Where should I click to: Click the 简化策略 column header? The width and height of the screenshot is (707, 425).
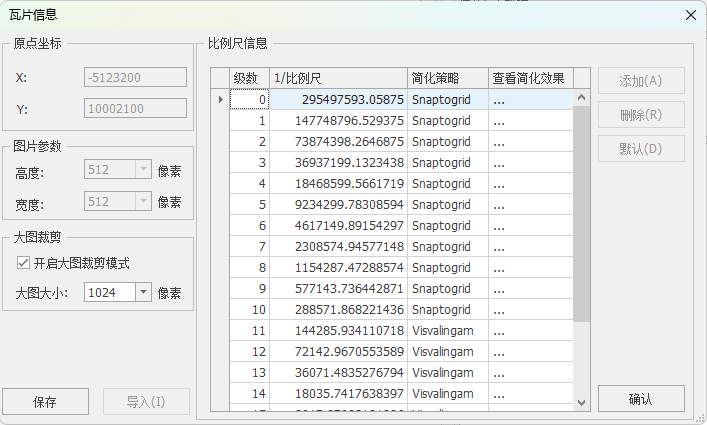(447, 78)
